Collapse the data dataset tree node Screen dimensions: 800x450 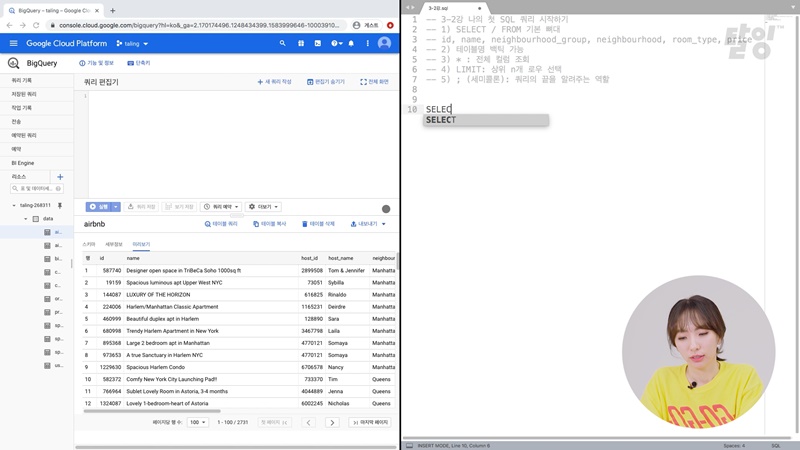26,218
